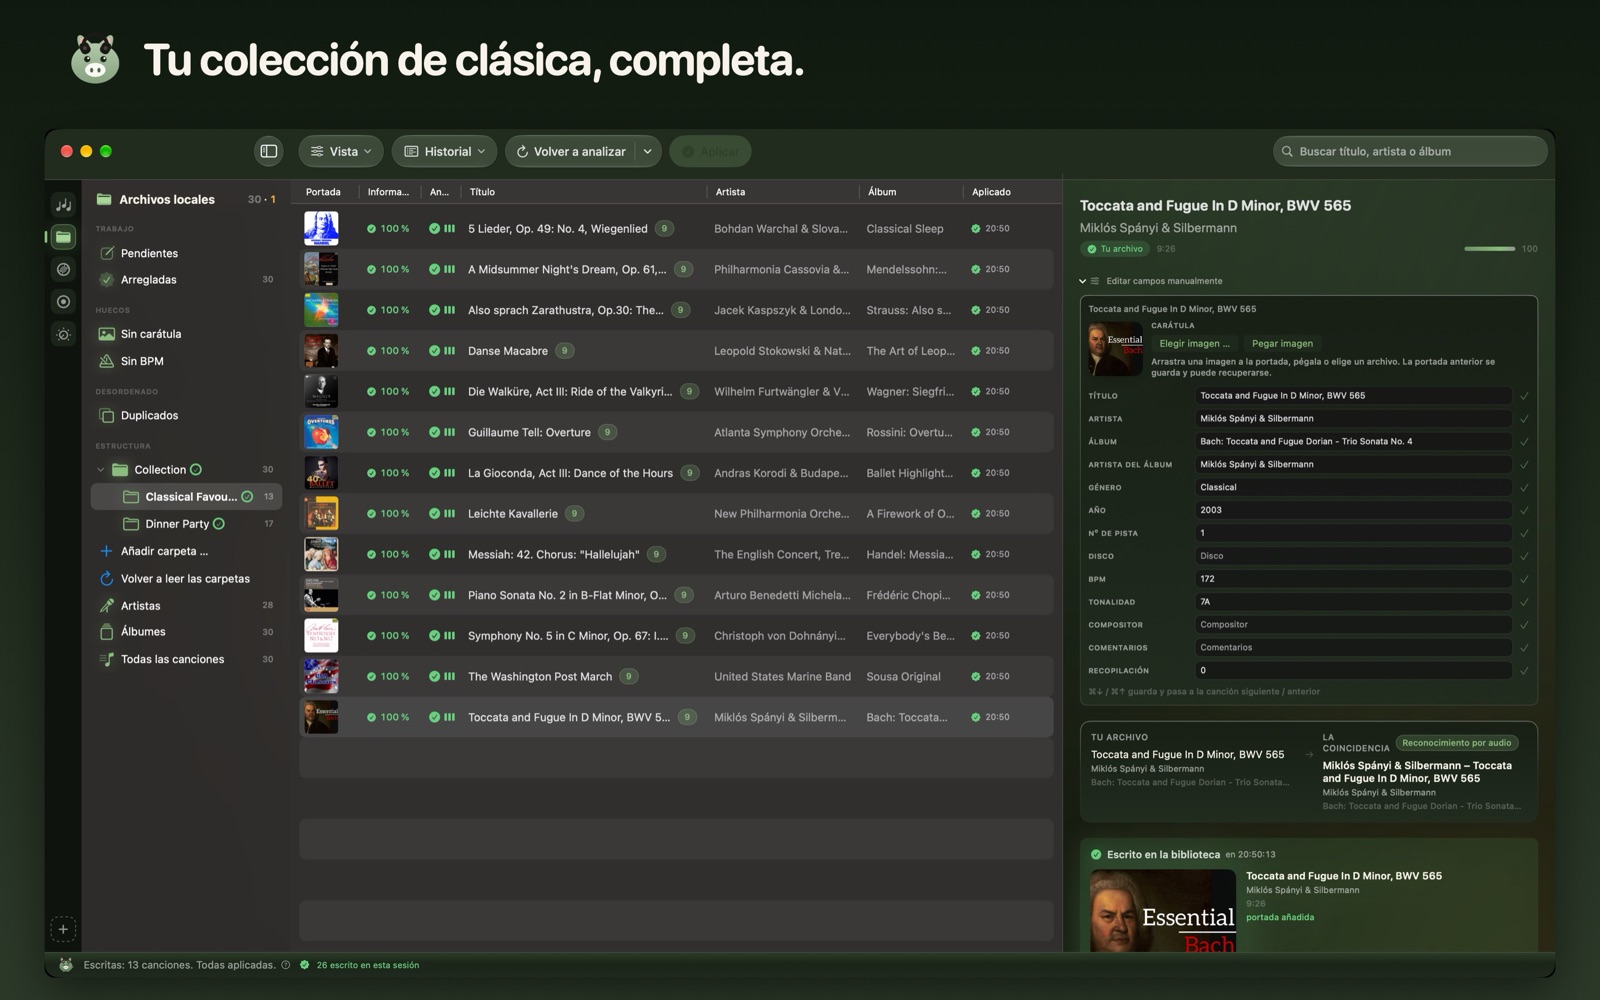
Task: Open the arrow menu beside Volver a analizar
Action: point(648,151)
